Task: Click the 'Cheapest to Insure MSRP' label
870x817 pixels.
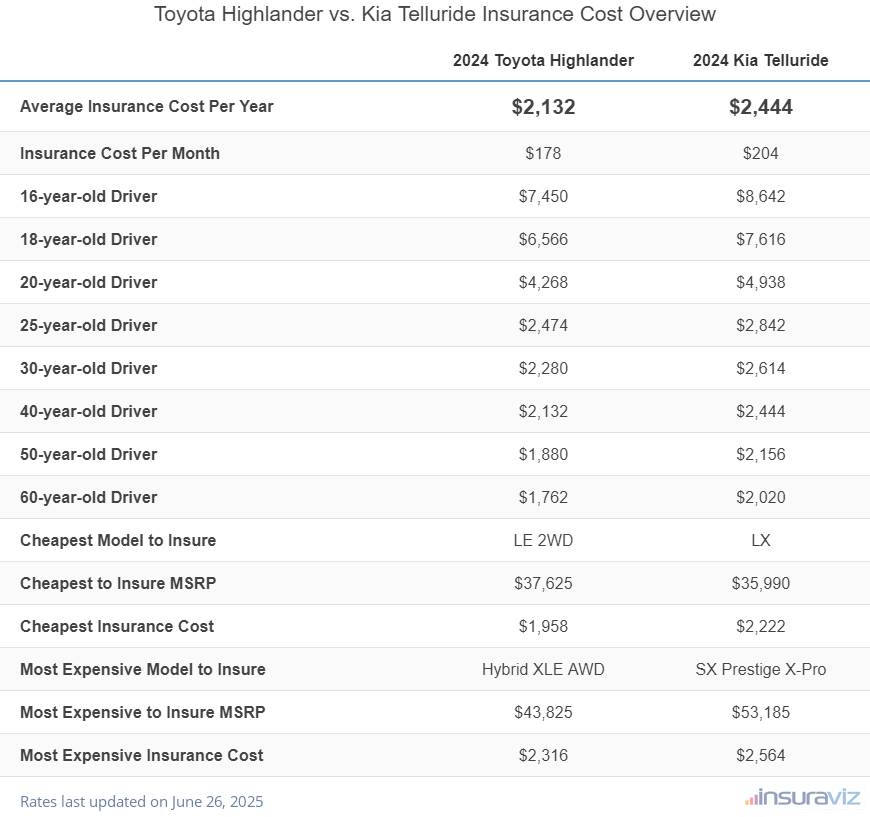Action: 118,583
